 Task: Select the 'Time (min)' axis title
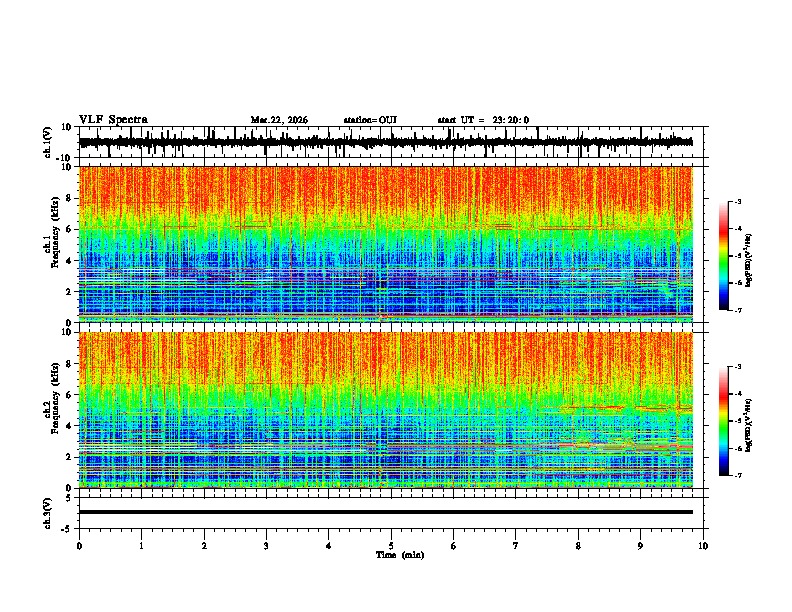point(400,555)
